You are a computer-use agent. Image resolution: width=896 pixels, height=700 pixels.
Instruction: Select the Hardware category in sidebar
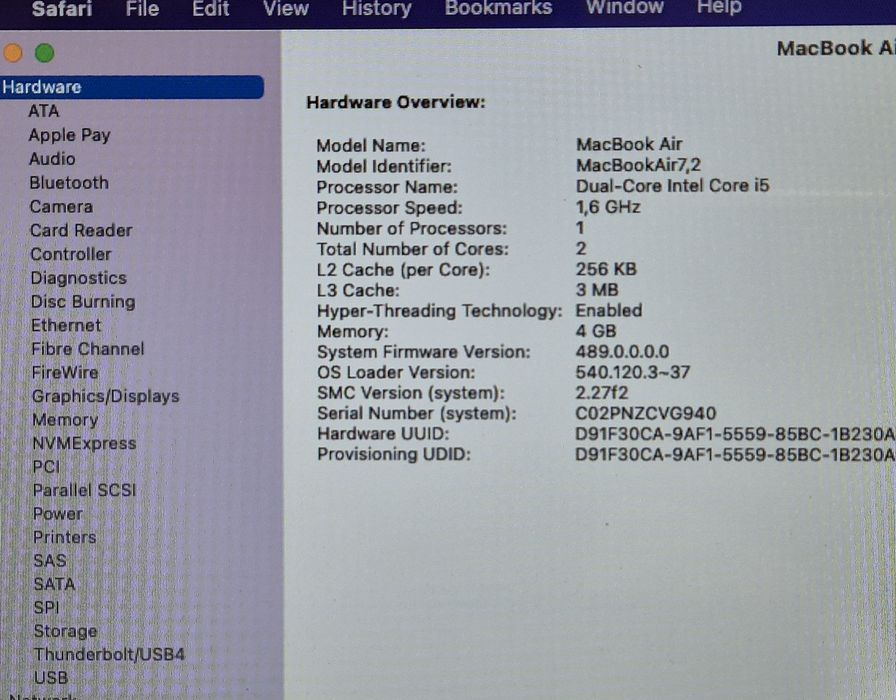click(131, 87)
